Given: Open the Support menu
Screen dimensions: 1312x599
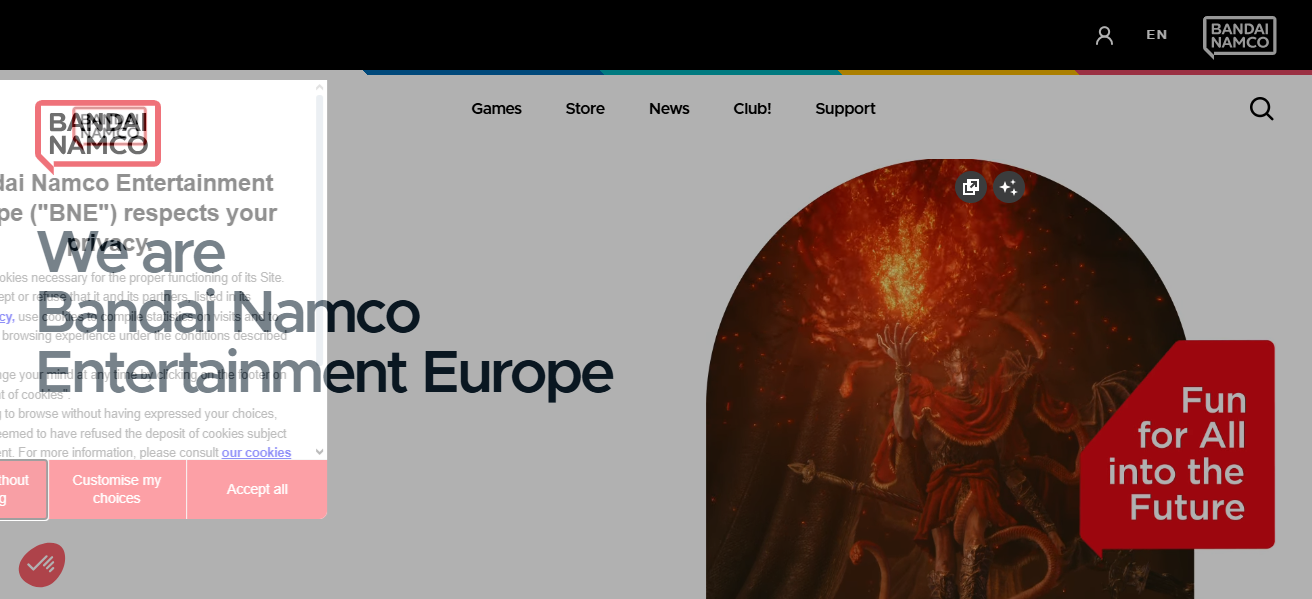Looking at the screenshot, I should 845,108.
